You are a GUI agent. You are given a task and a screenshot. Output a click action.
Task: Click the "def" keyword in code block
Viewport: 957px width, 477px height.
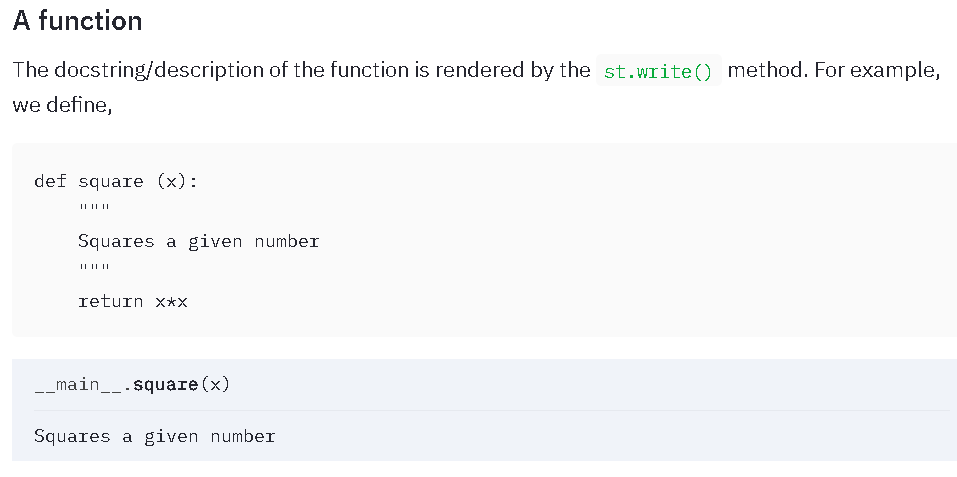50,182
